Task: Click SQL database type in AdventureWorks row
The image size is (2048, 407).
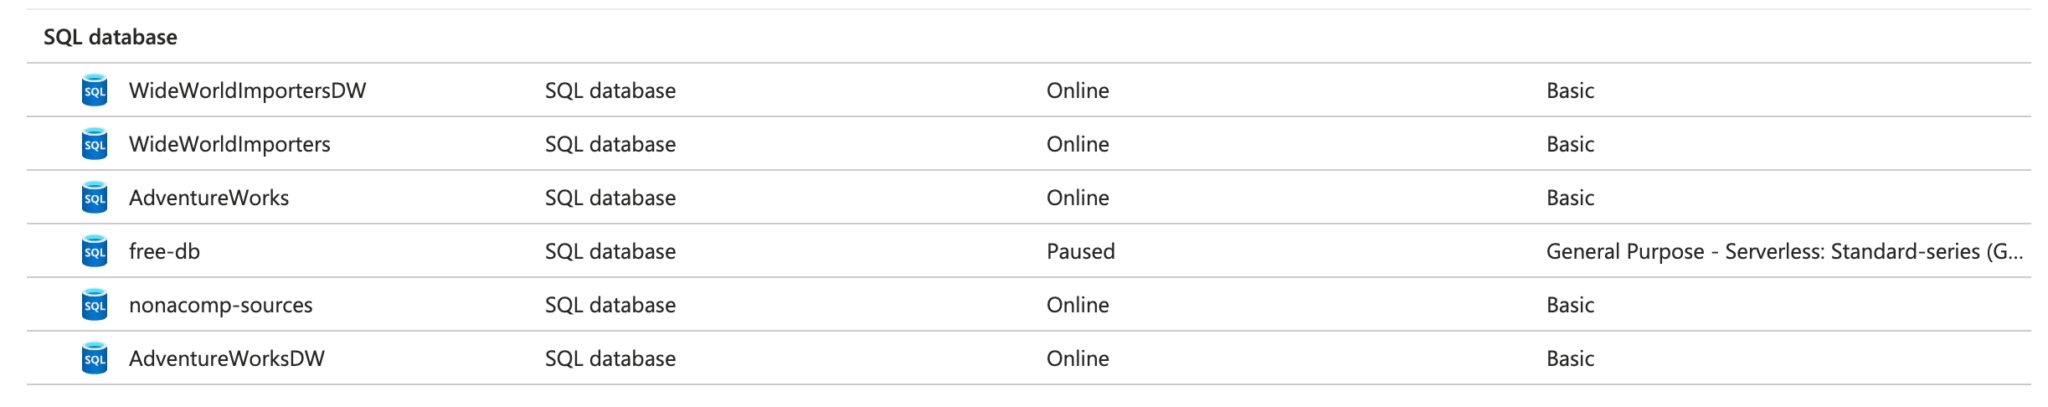Action: point(610,198)
